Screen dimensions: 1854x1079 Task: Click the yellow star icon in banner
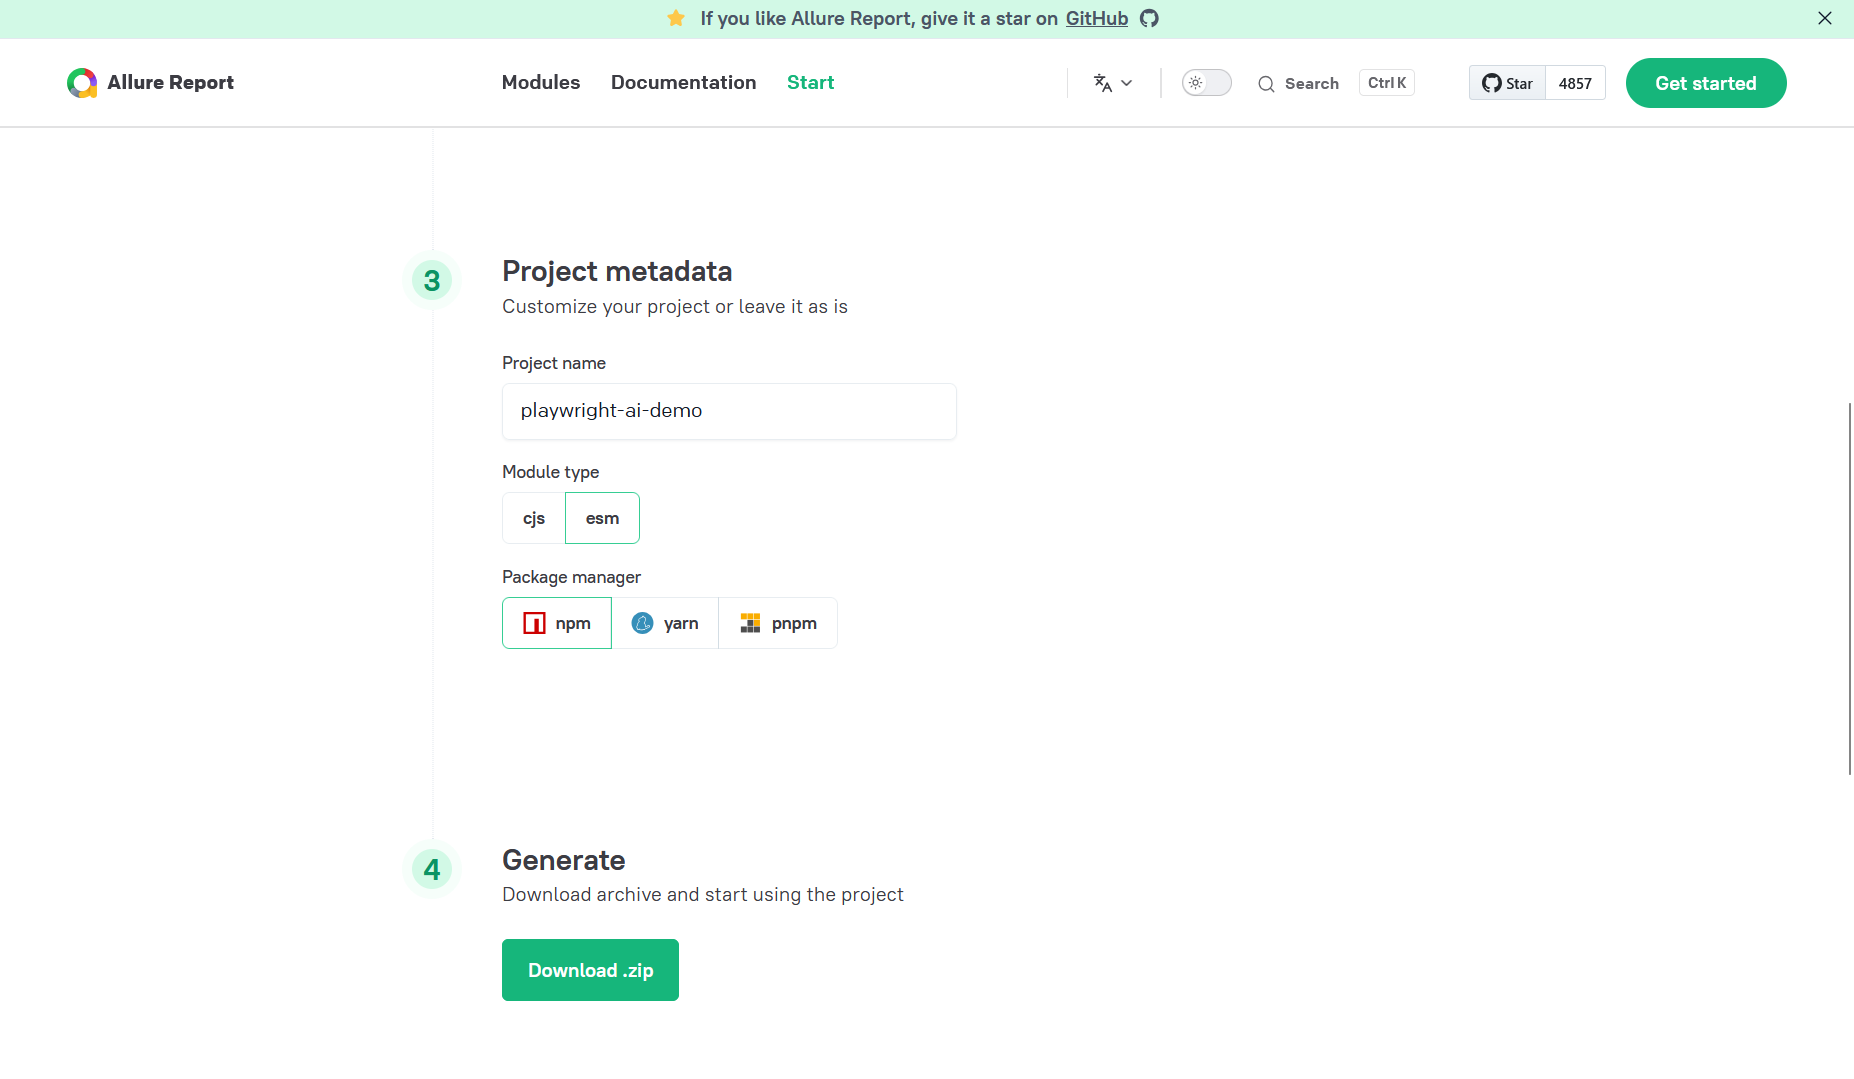[676, 19]
